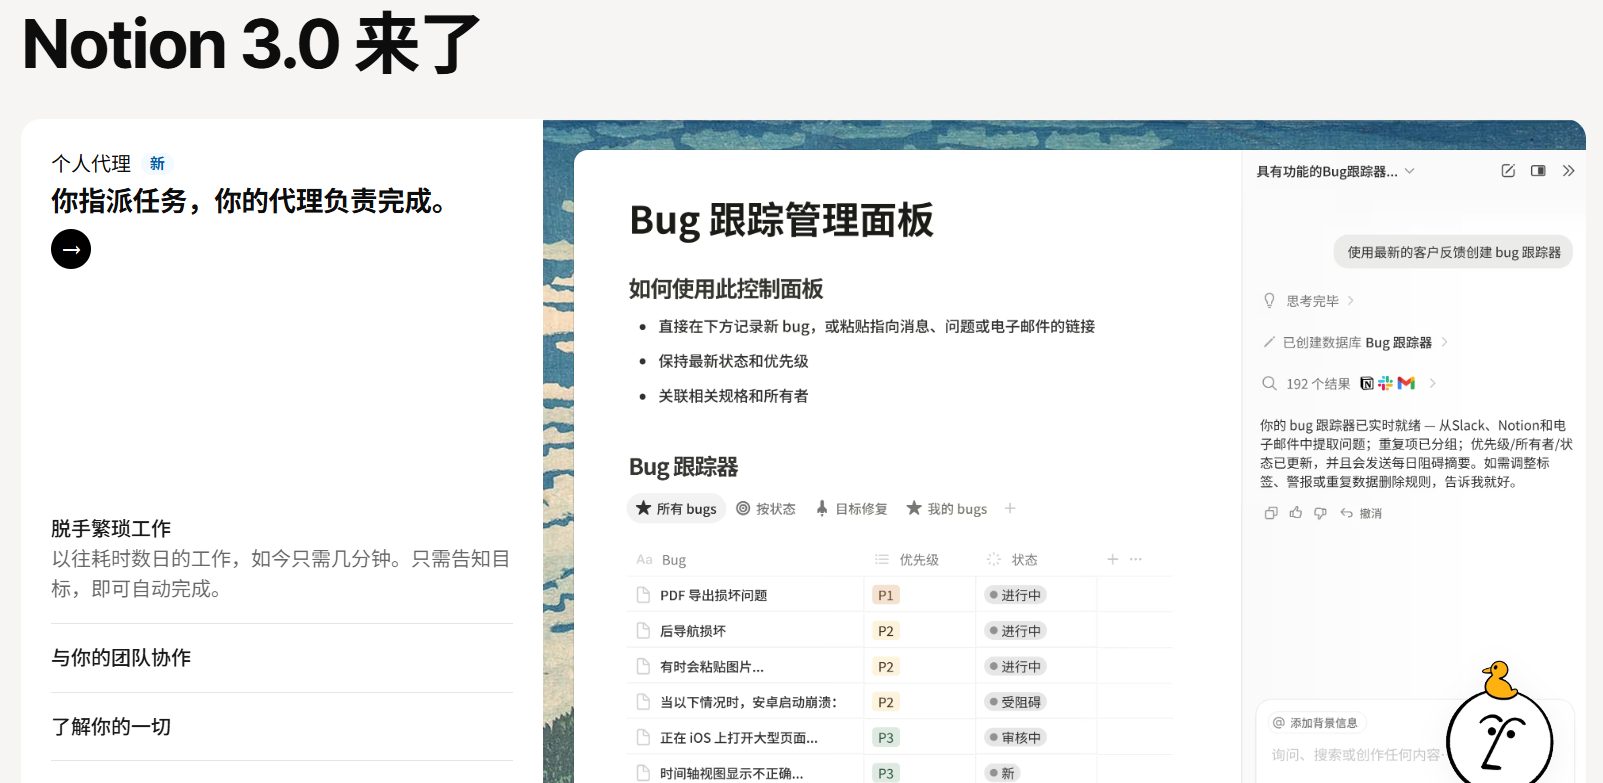Open the PDF 导出损坏问题 bug entry

(713, 595)
